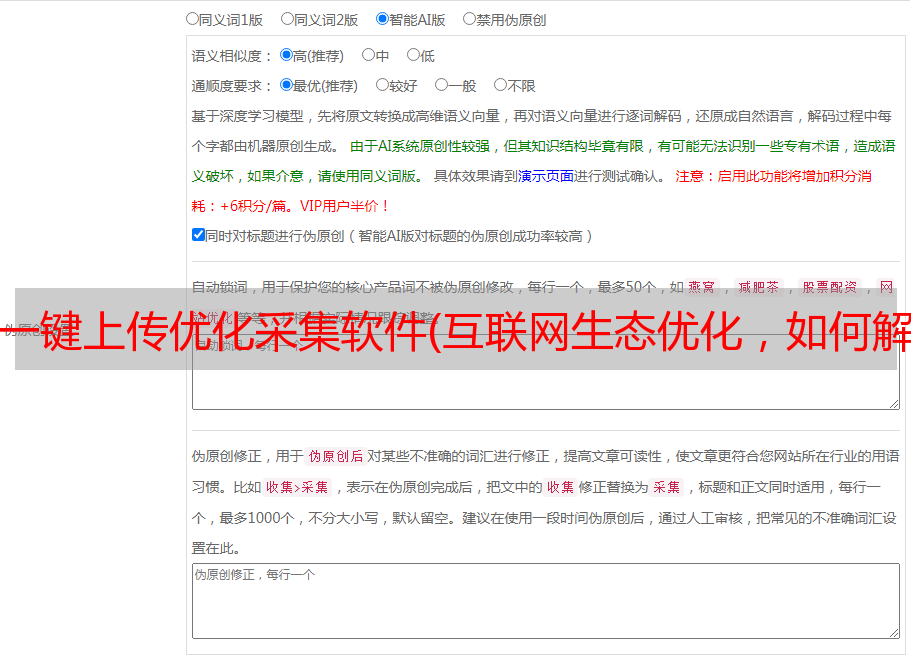Select the 同义词2版 radio option

(287, 19)
